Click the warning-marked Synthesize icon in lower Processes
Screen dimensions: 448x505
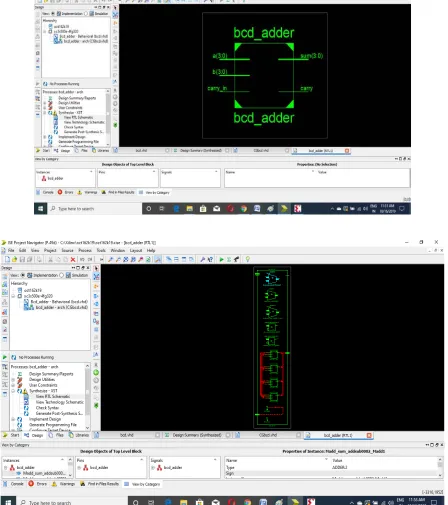(x=25, y=391)
